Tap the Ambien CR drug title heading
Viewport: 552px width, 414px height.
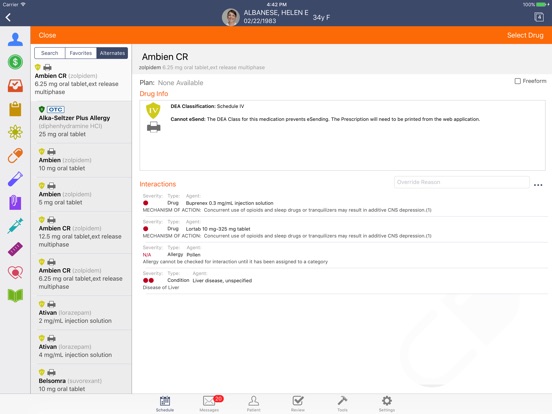point(165,57)
